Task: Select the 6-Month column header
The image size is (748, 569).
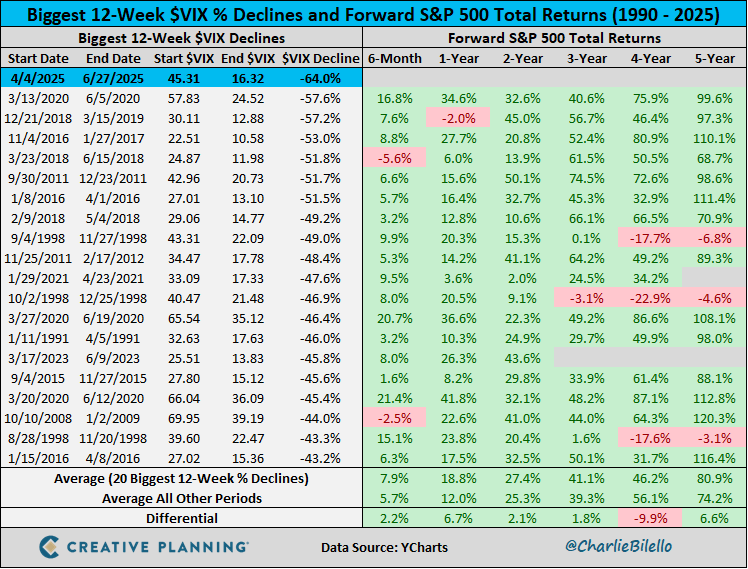Action: 395,59
